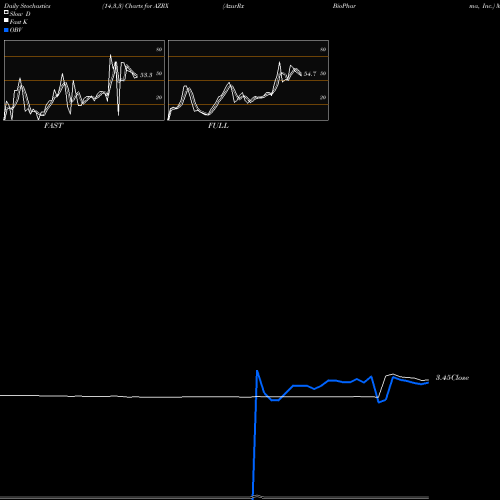Click the 'FAST' chart caption

tap(53, 126)
